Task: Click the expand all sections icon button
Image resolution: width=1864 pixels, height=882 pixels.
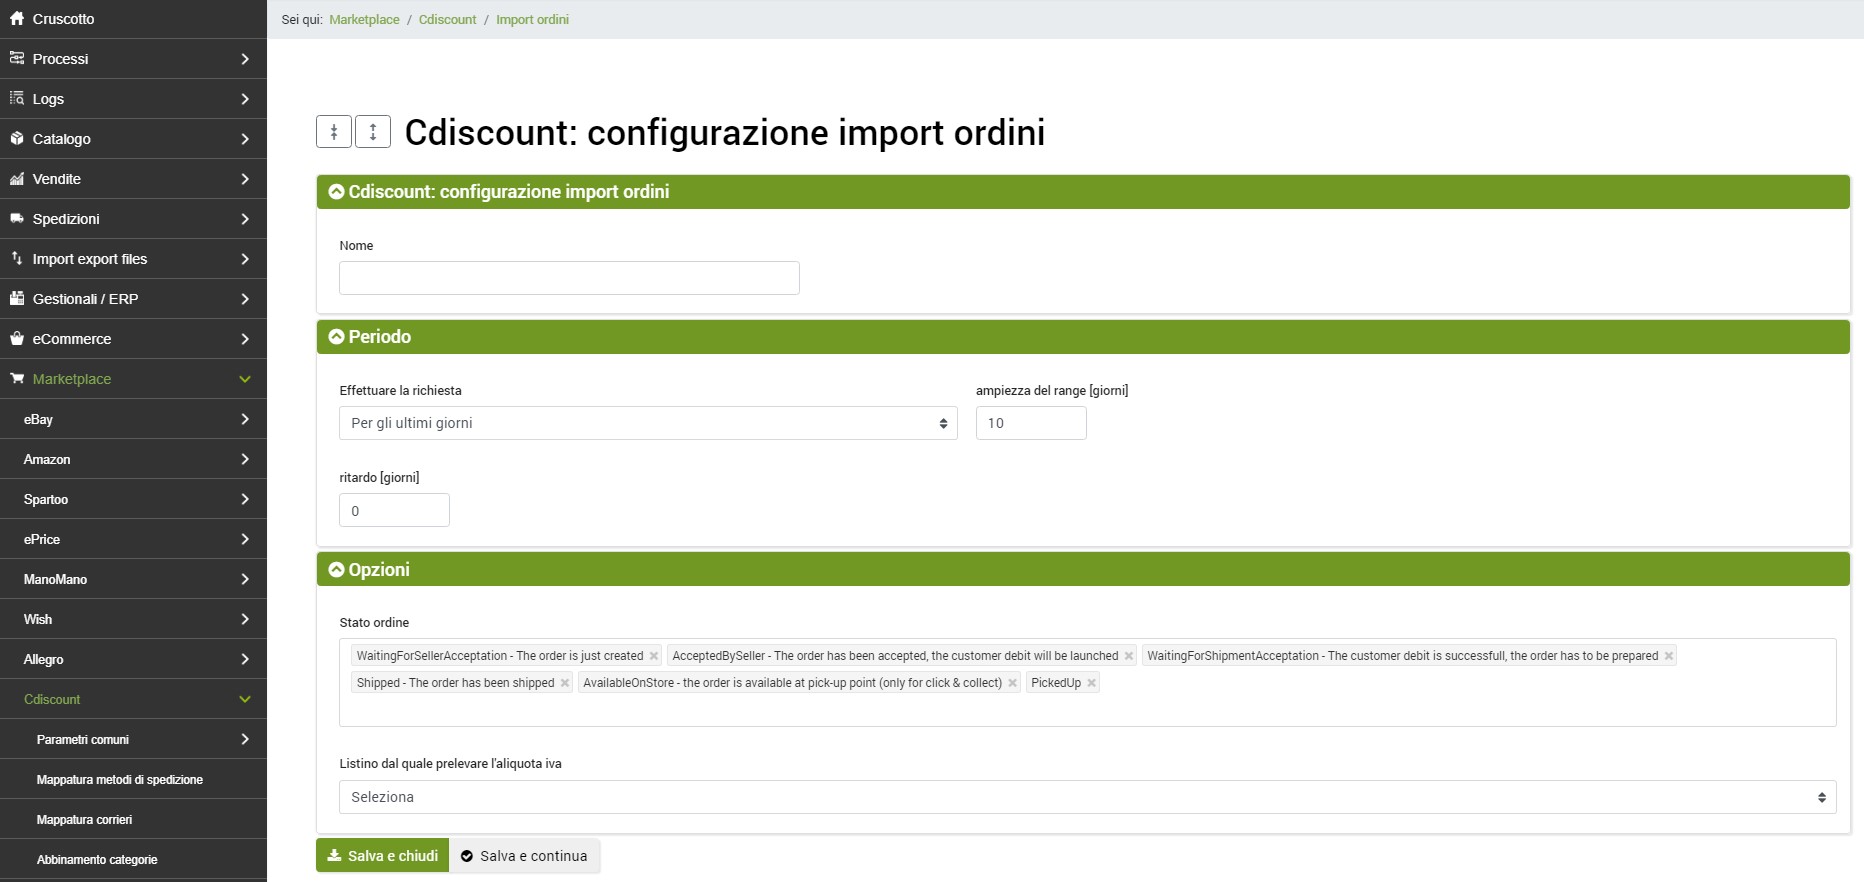Action: coord(373,132)
